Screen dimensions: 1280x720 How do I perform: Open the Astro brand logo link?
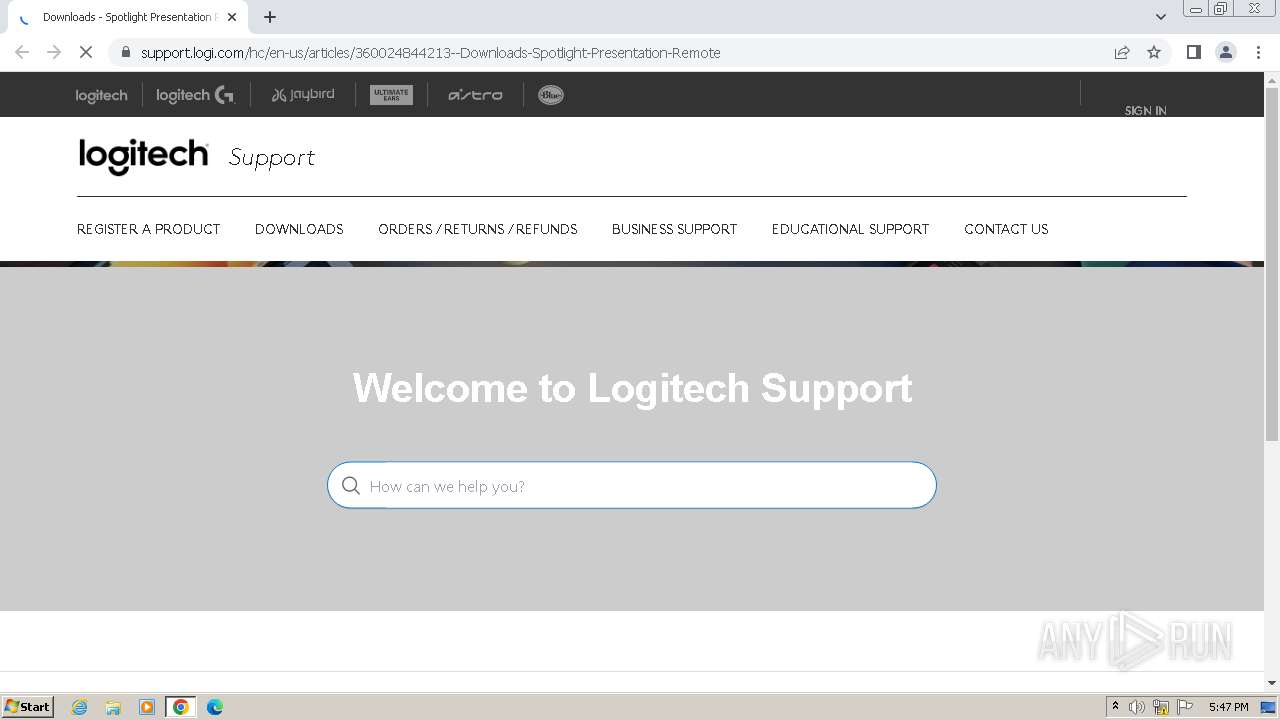[x=475, y=95]
